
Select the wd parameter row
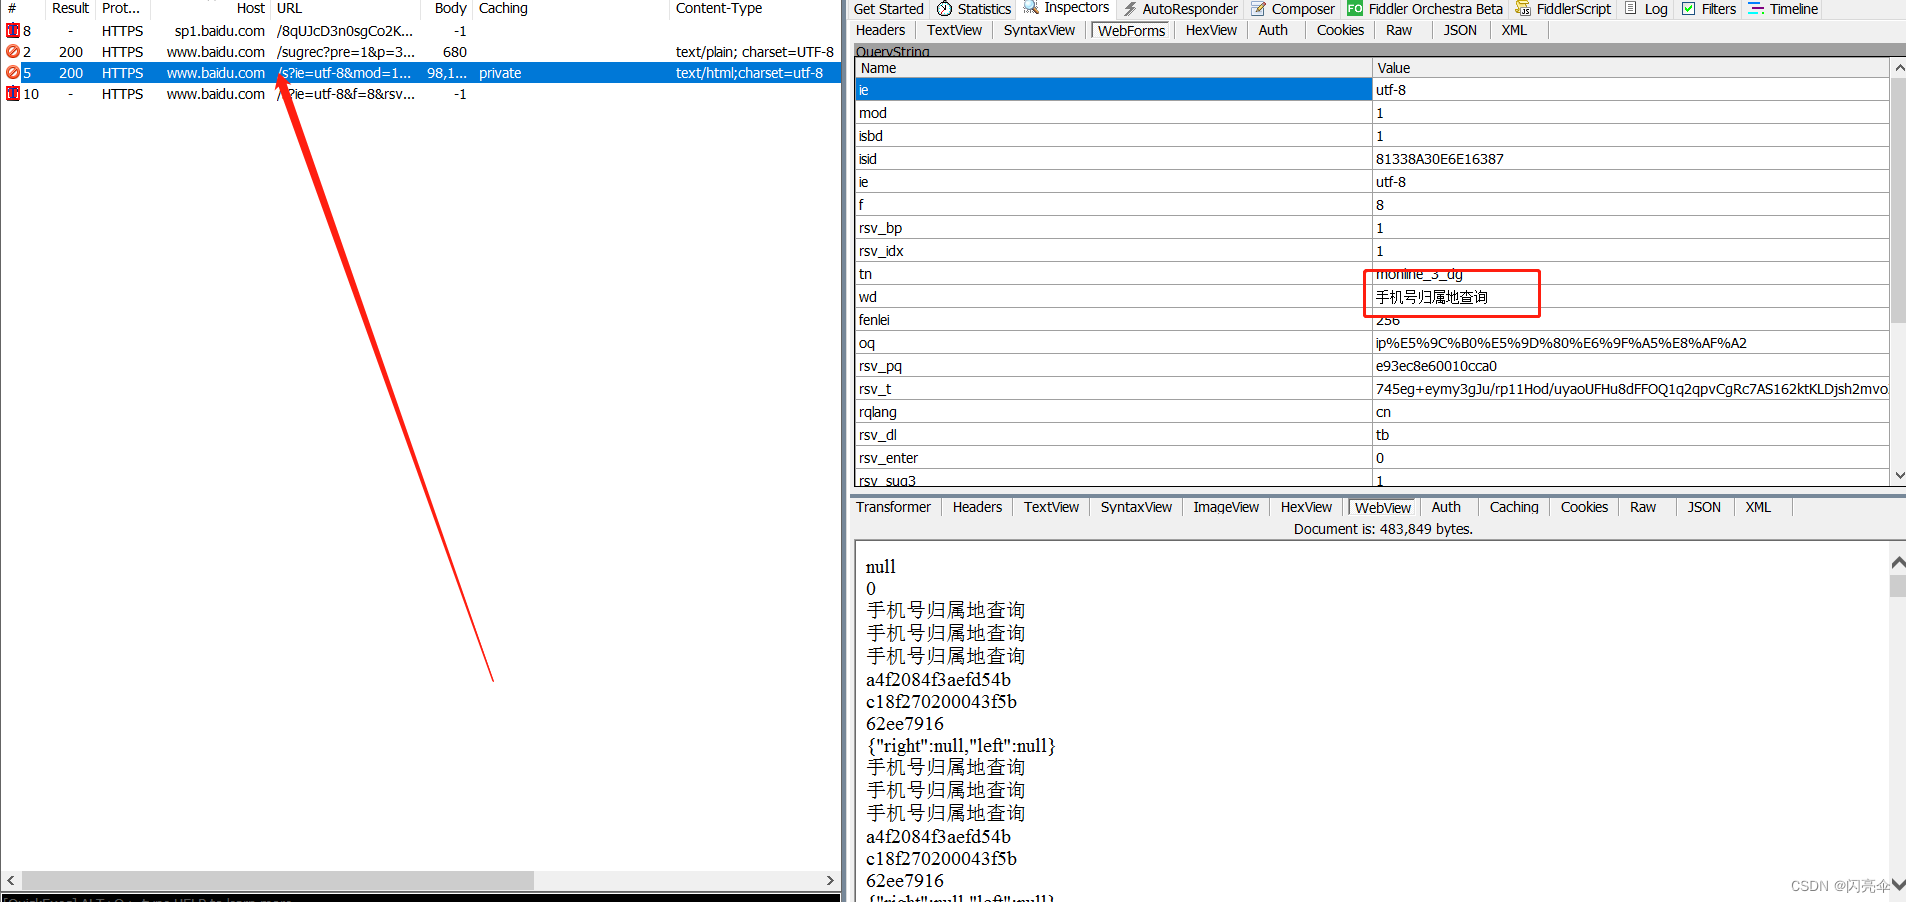[1372, 297]
